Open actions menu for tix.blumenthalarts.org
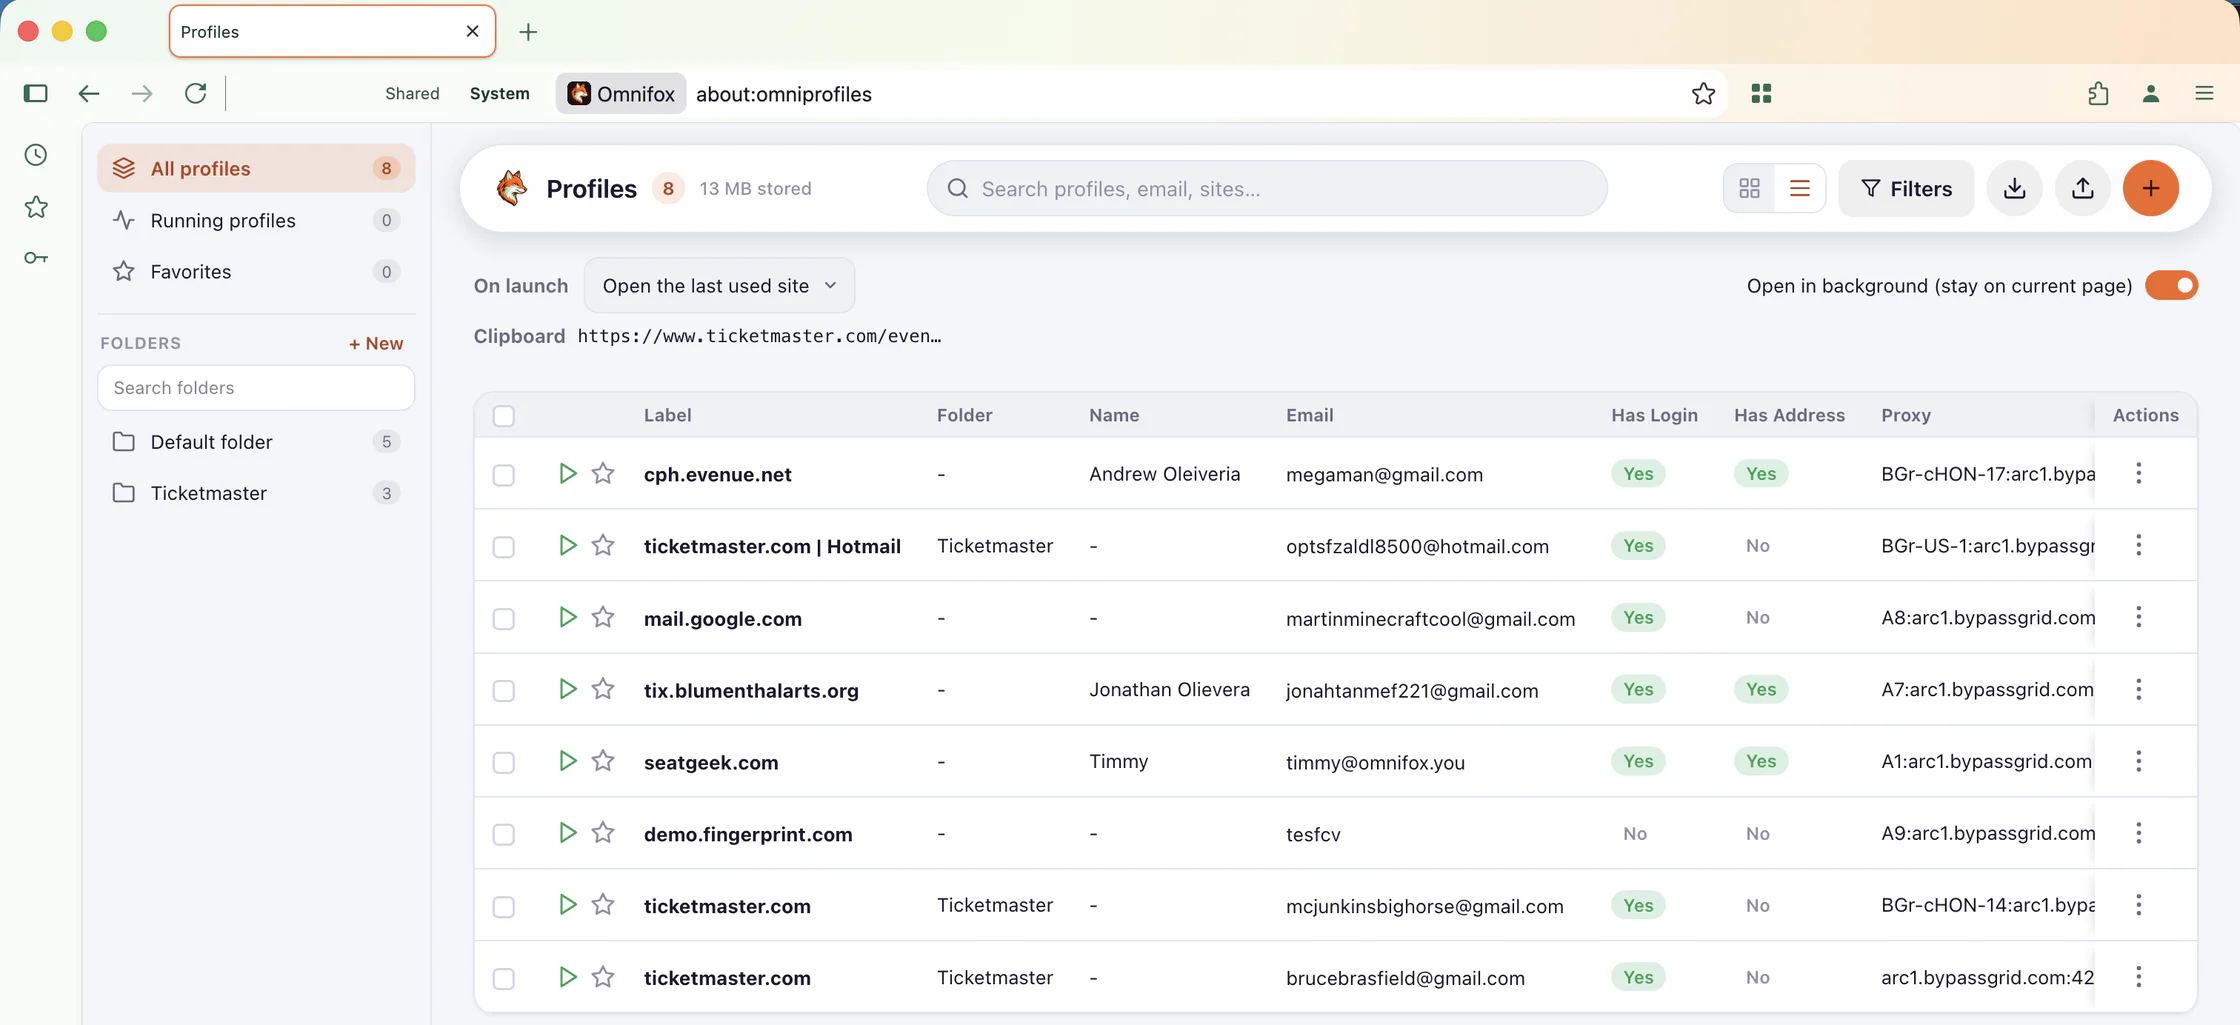The height and width of the screenshot is (1025, 2240). click(x=2138, y=689)
